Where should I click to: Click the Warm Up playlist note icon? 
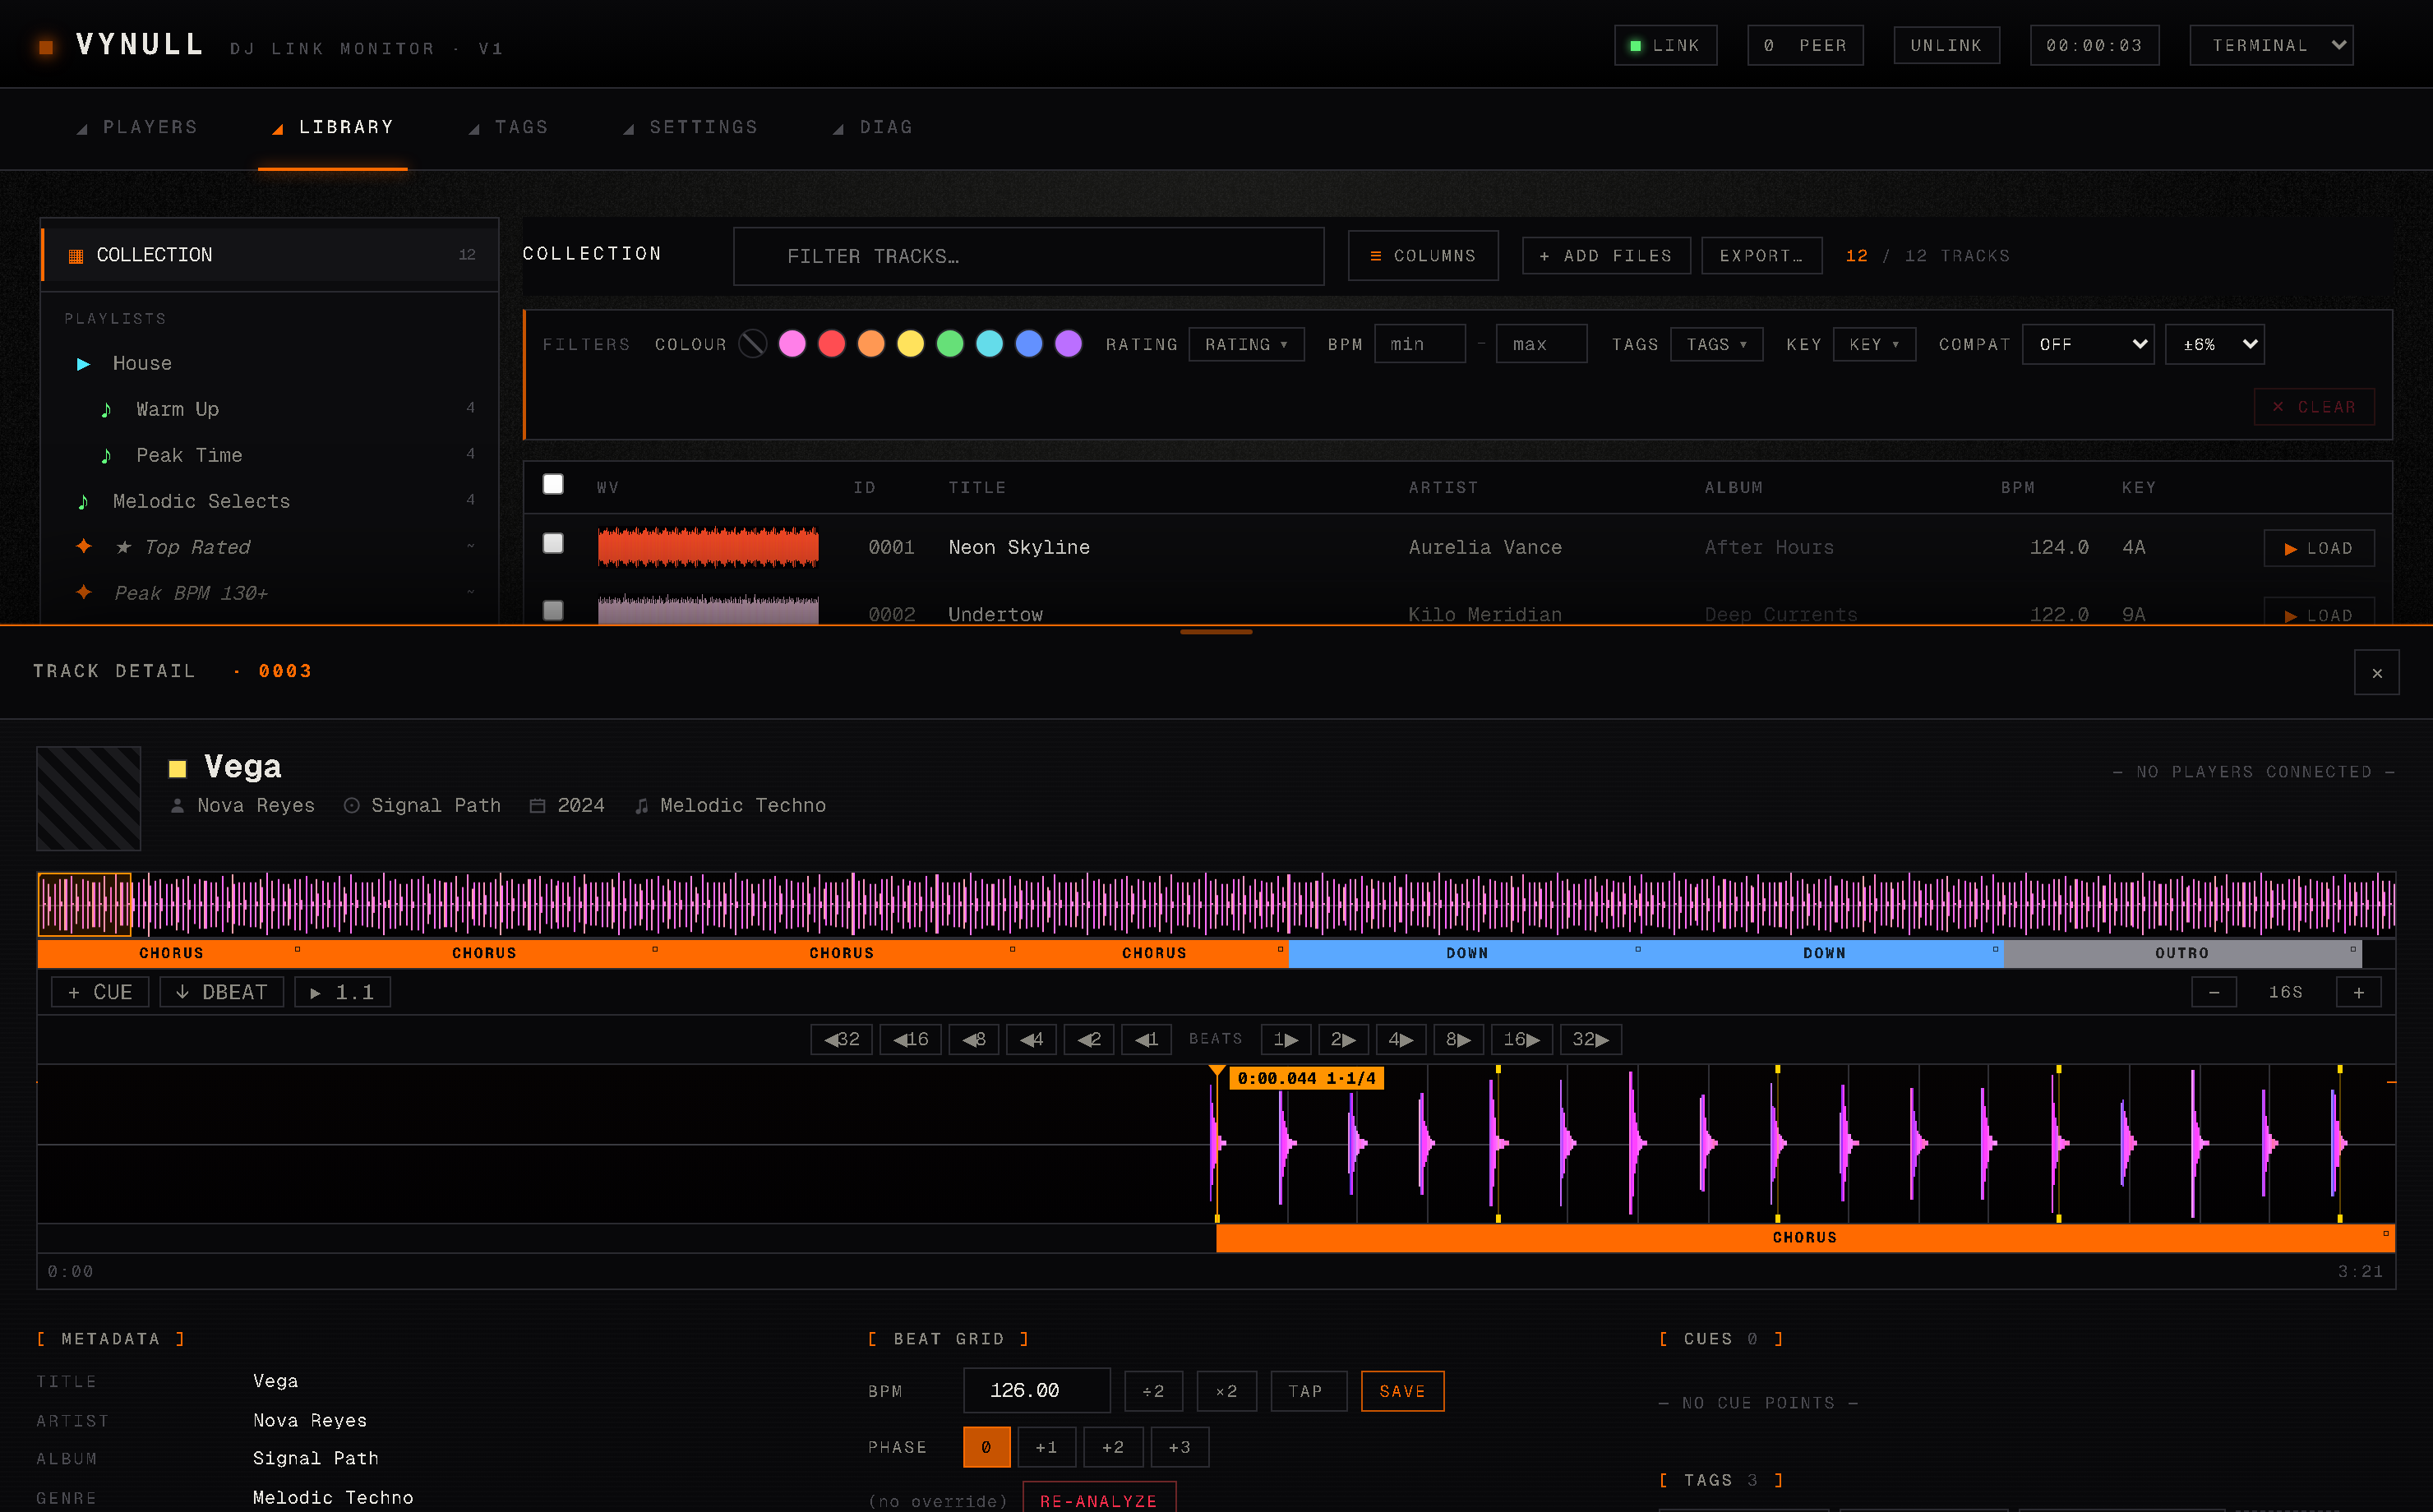pyautogui.click(x=106, y=410)
